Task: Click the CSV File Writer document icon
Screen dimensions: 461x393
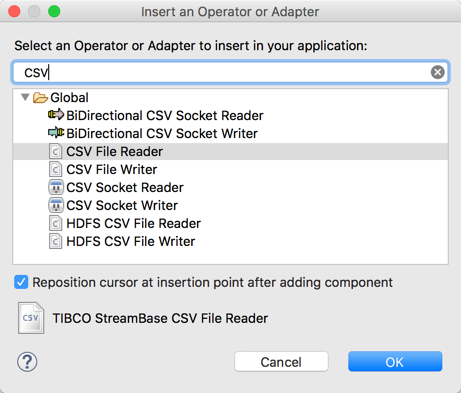Action: (55, 169)
